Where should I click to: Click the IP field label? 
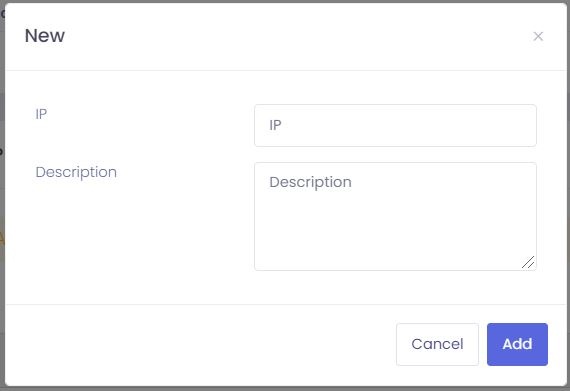41,114
